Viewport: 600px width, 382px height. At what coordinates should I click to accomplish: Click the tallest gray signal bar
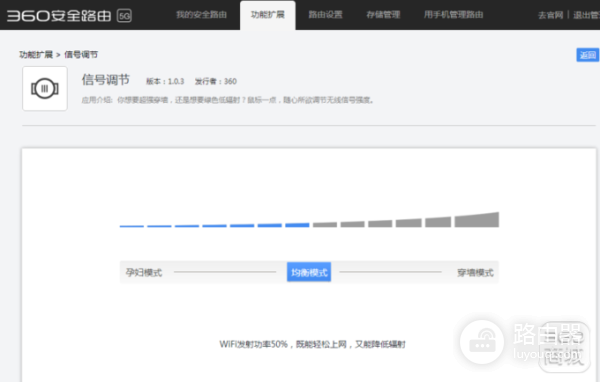tap(477, 220)
